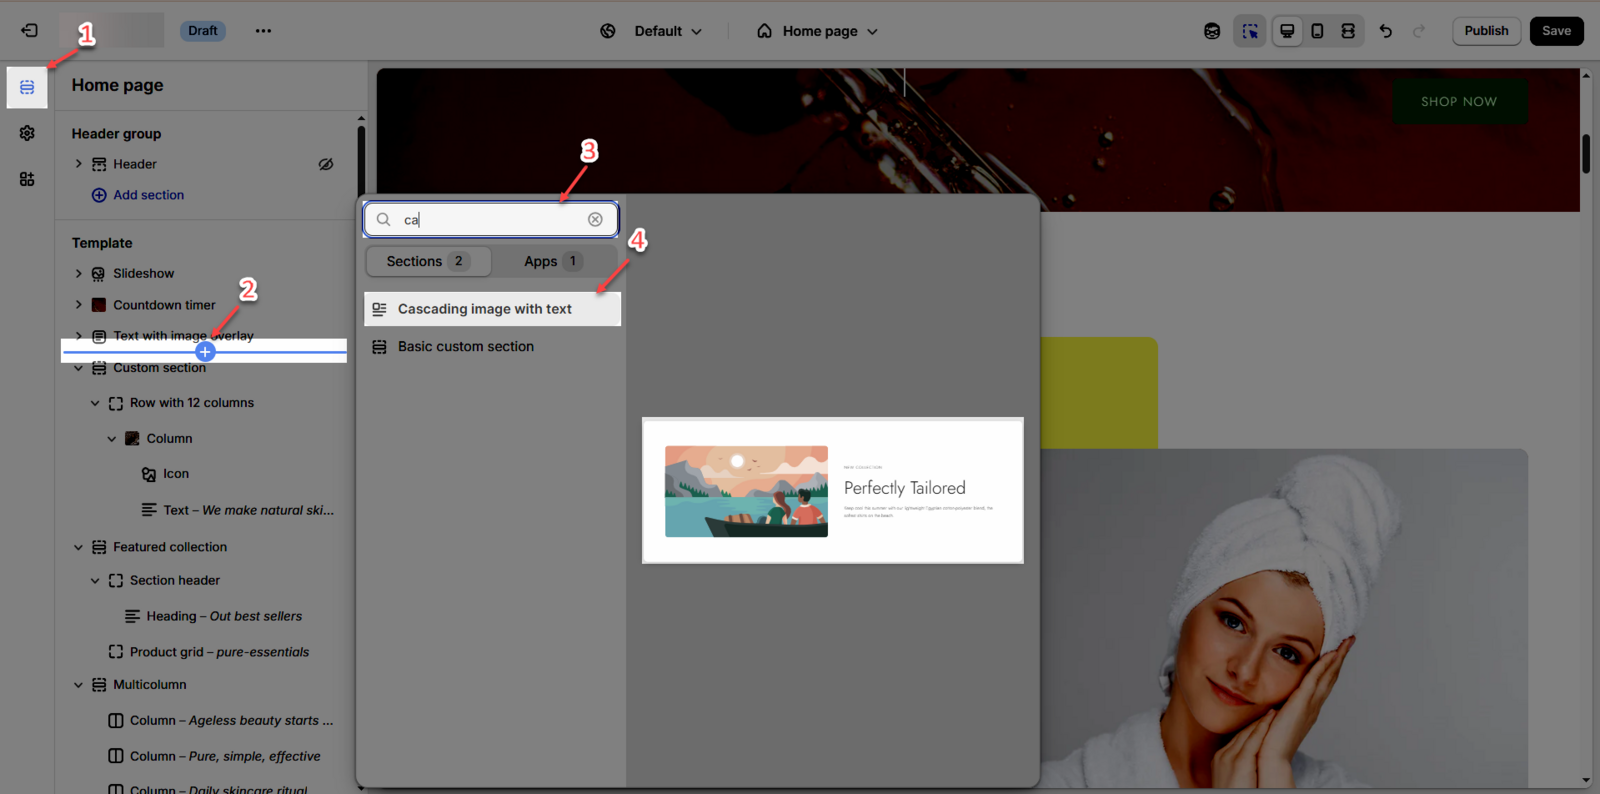Click the Publish button
The width and height of the screenshot is (1600, 794).
coord(1486,31)
